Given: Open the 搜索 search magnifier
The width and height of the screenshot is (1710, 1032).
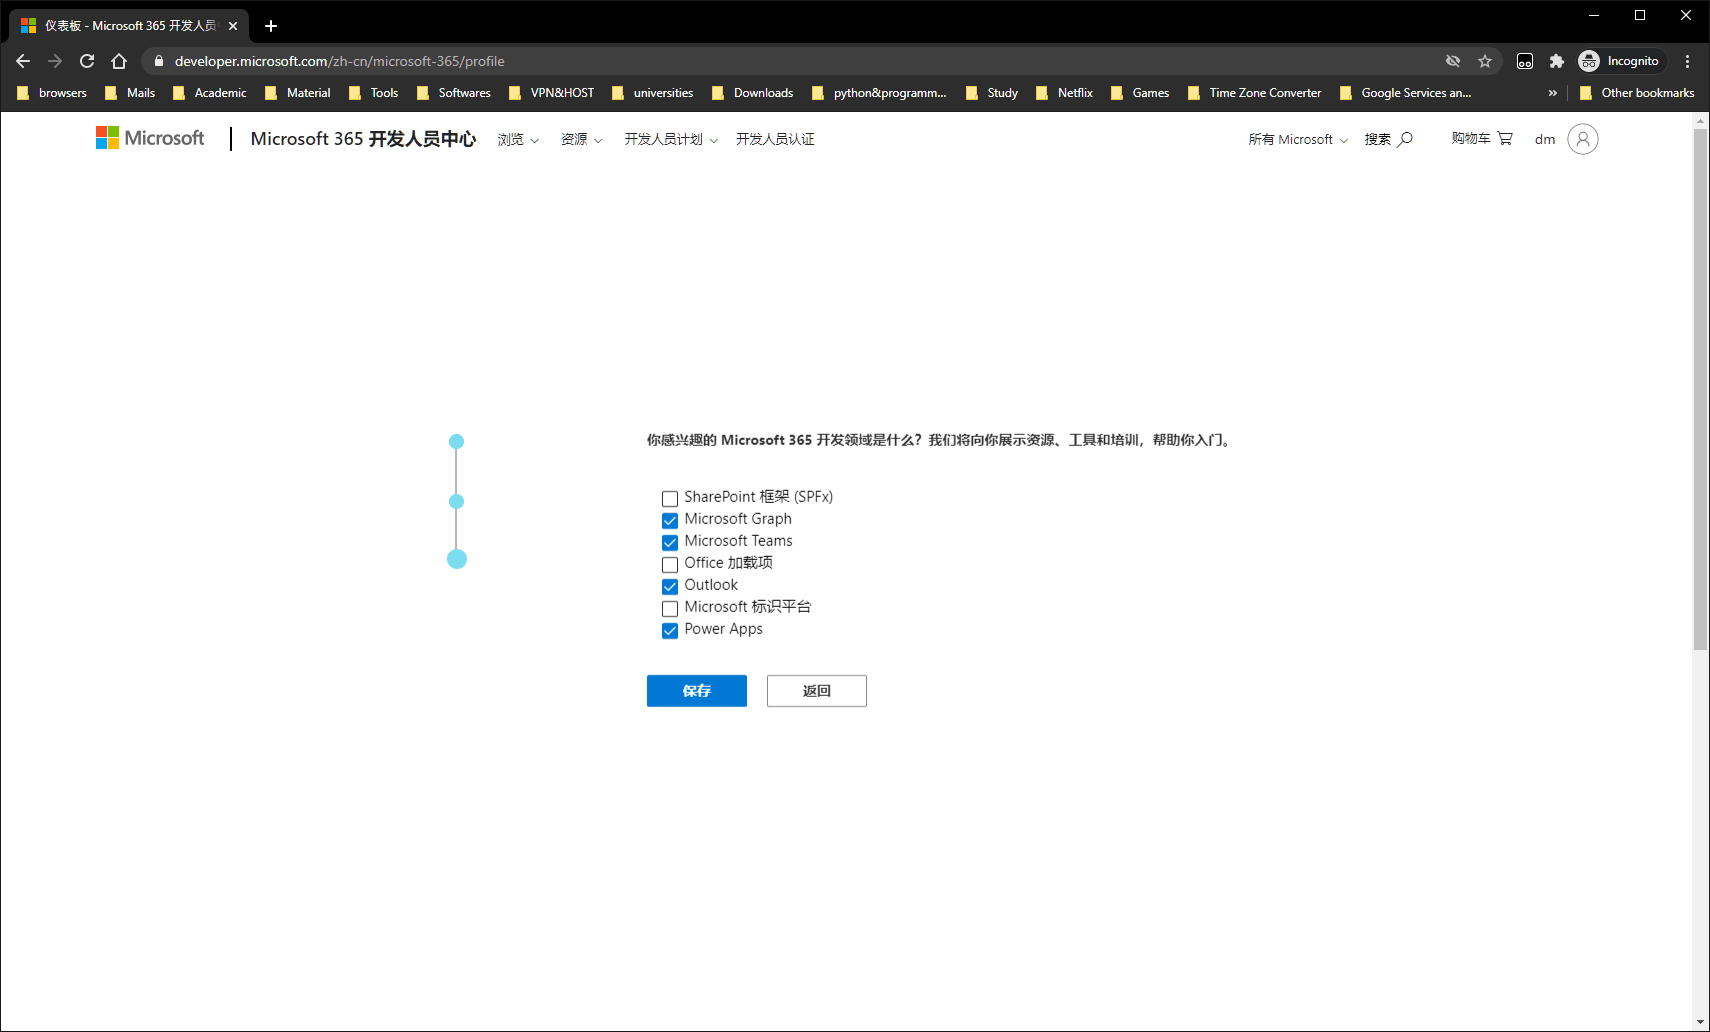Looking at the screenshot, I should tap(1389, 139).
